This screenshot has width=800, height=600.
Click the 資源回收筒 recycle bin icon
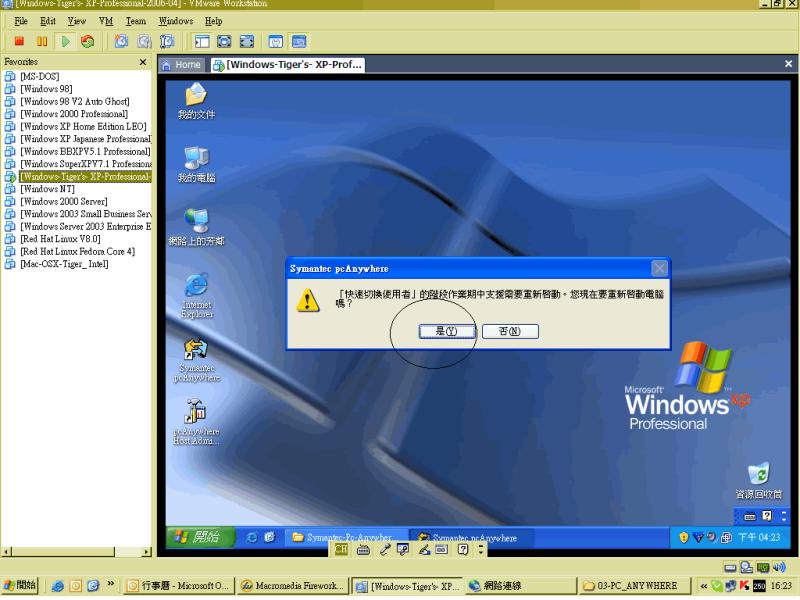tap(758, 481)
